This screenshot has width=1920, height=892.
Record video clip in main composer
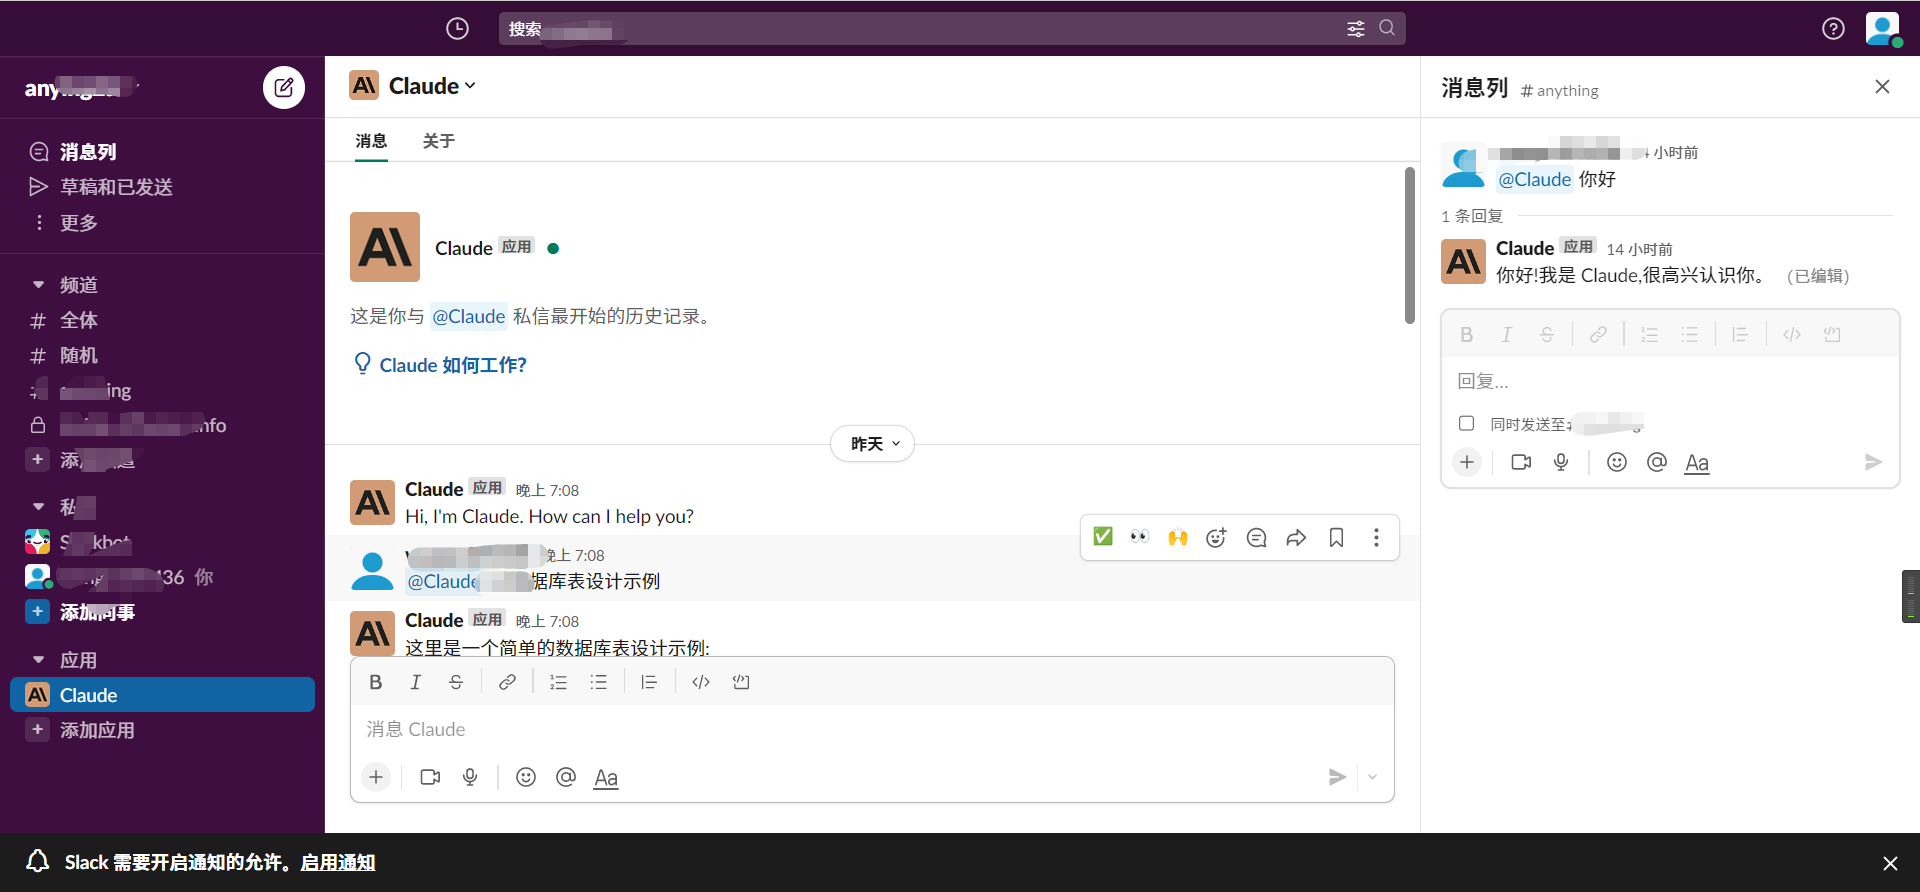click(430, 777)
